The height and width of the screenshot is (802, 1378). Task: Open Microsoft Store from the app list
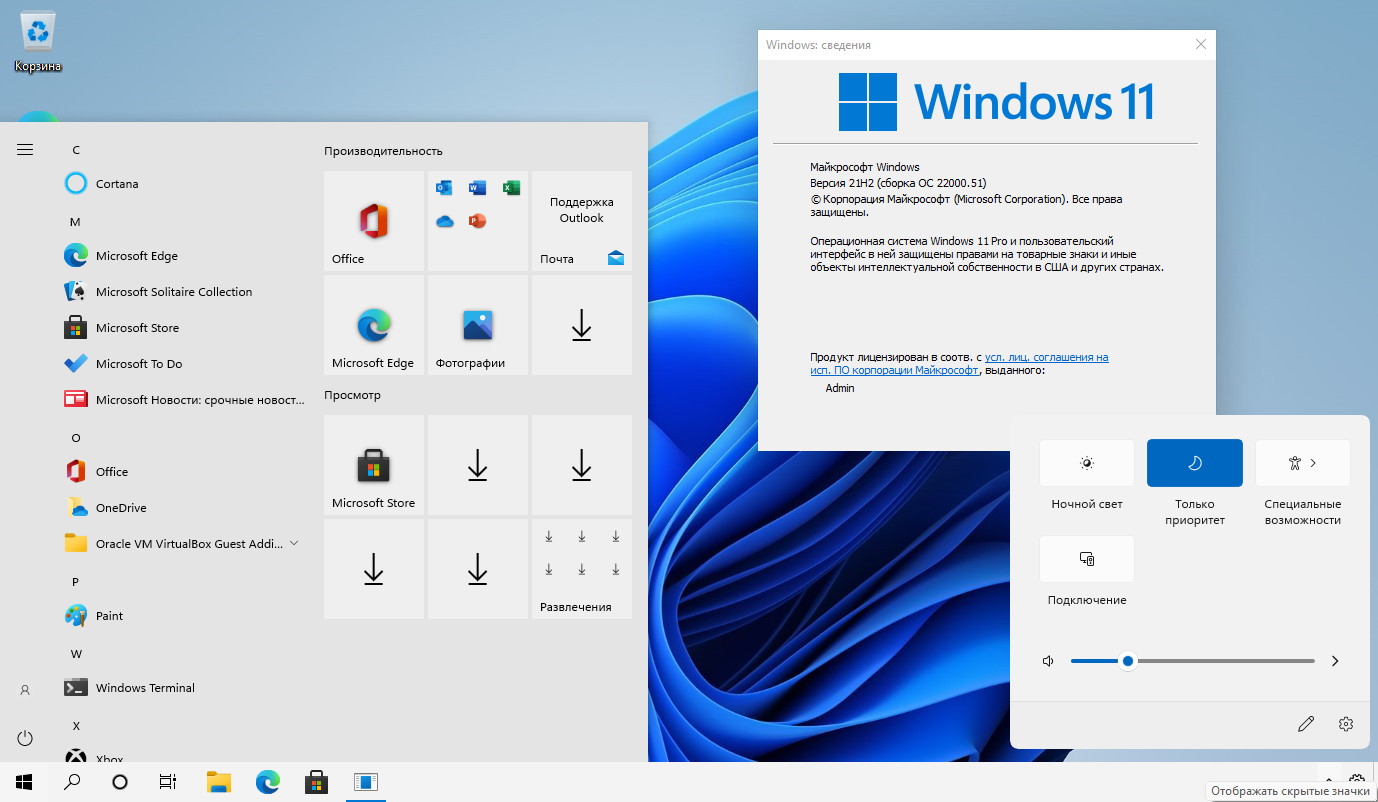click(x=184, y=328)
